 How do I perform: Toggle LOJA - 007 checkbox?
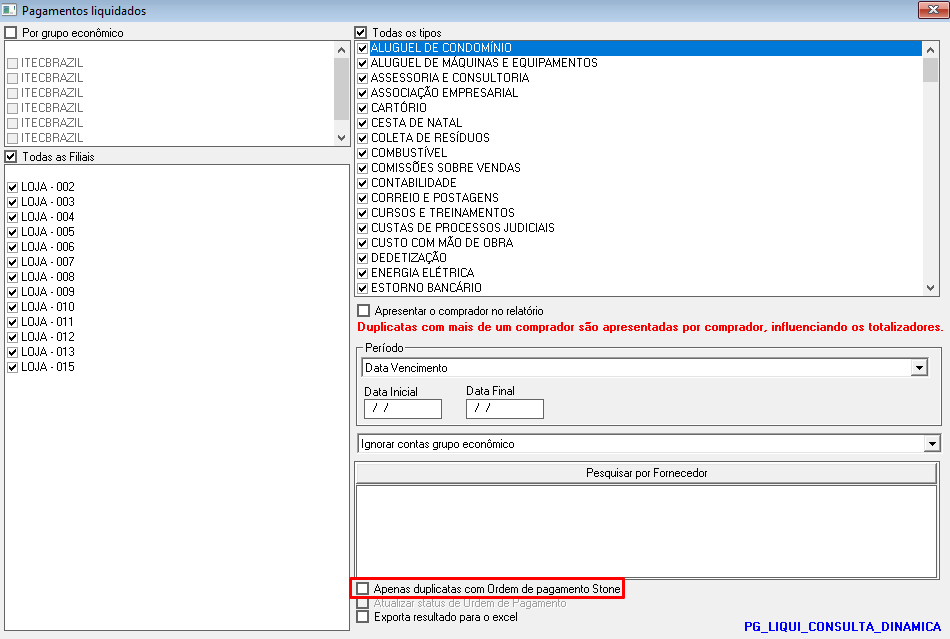pyautogui.click(x=13, y=262)
